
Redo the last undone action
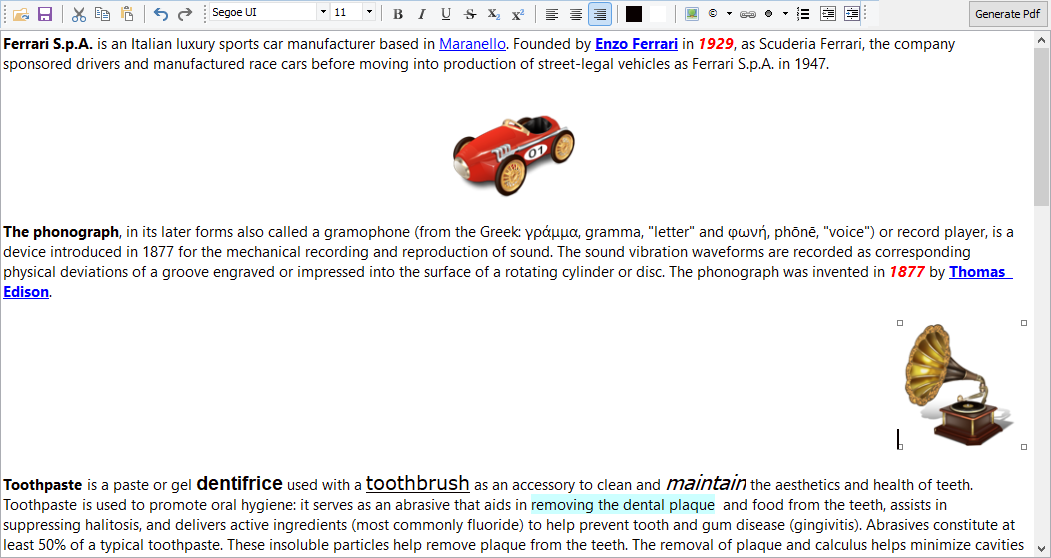coord(185,14)
